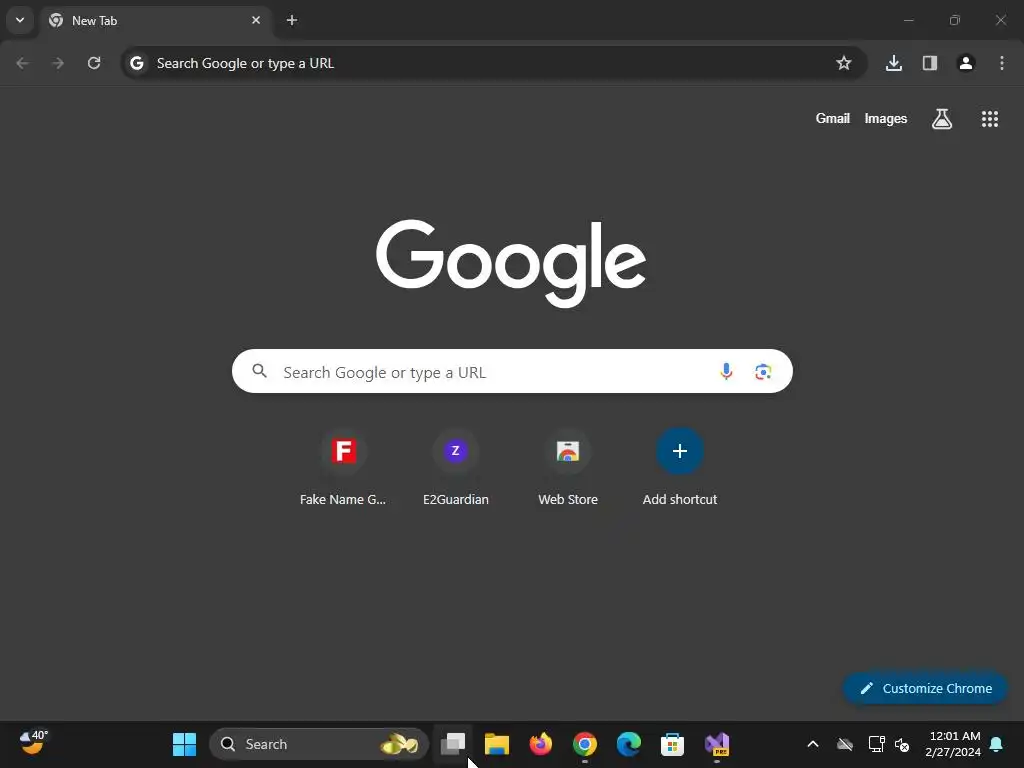Image resolution: width=1024 pixels, height=768 pixels.
Task: Launch File Explorer from taskbar
Action: tap(497, 744)
